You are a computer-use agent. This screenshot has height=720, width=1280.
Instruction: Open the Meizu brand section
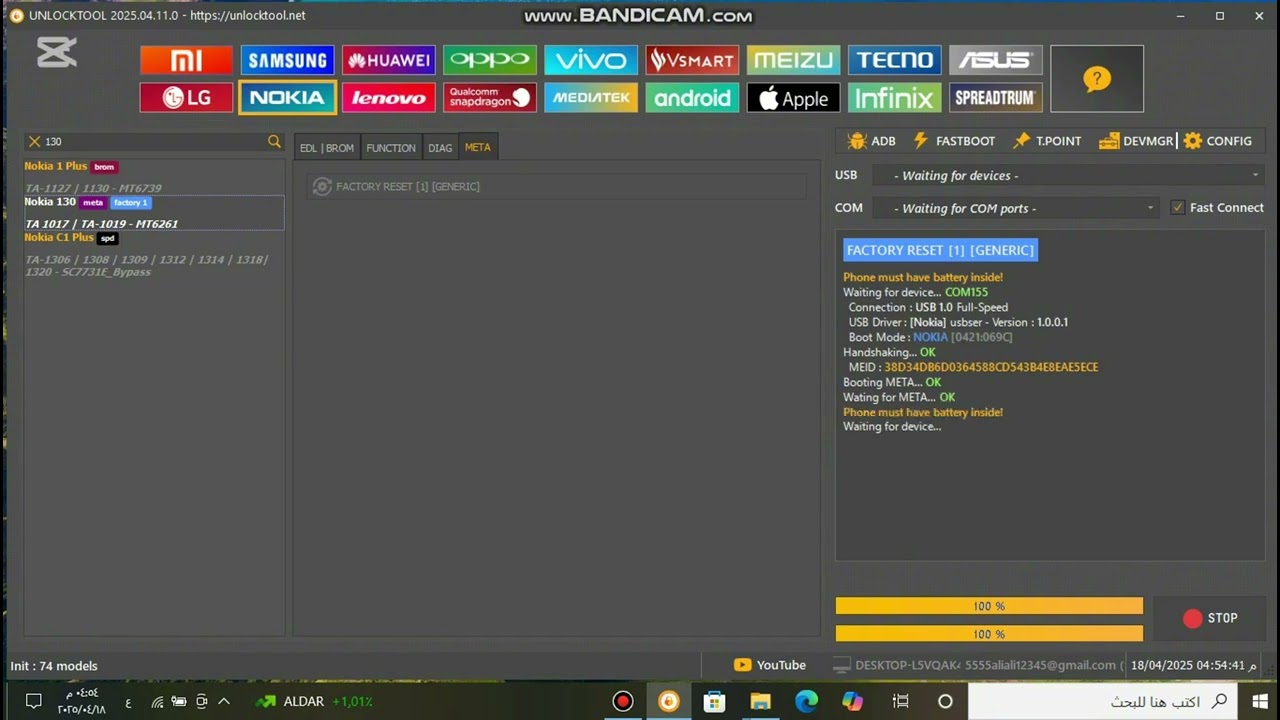[x=793, y=60]
